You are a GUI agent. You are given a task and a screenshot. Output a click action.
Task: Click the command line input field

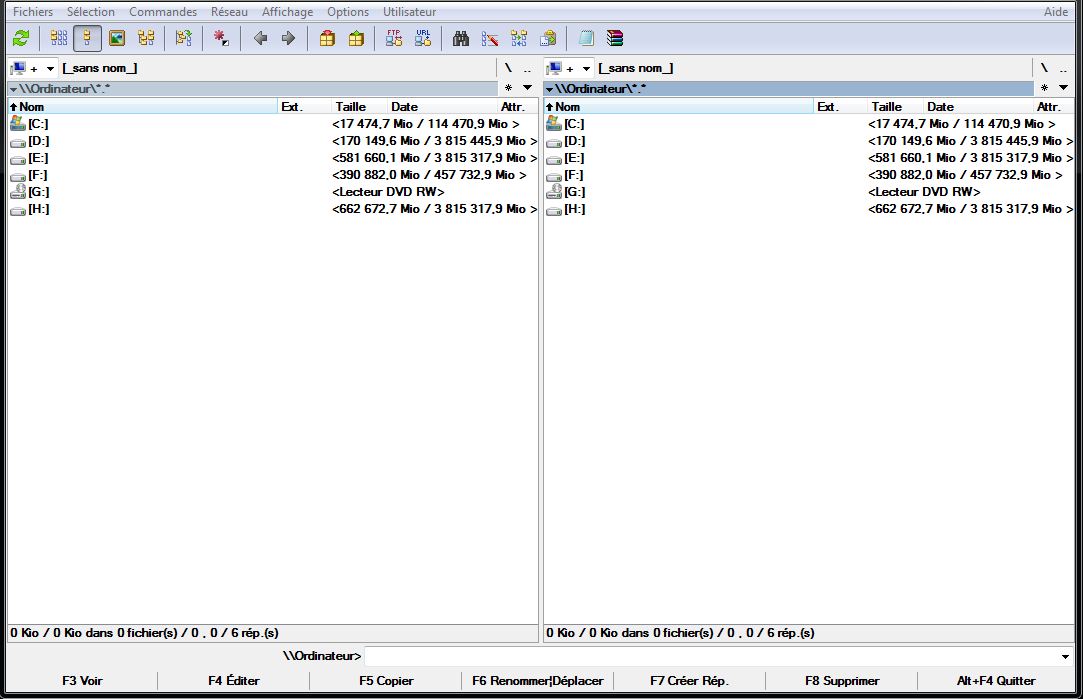(x=712, y=656)
